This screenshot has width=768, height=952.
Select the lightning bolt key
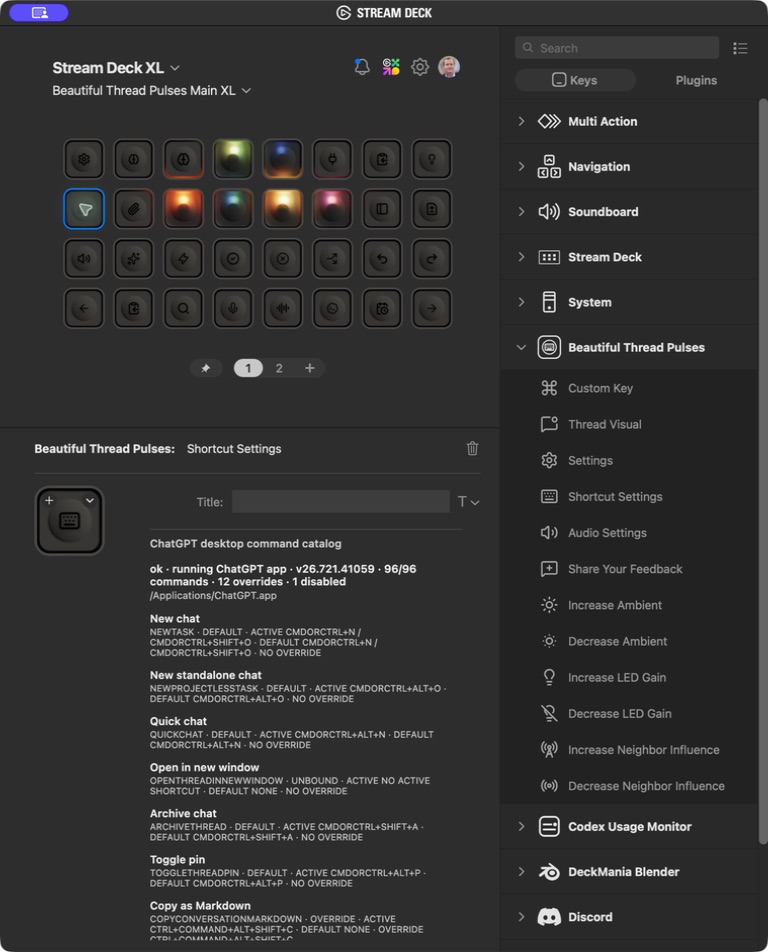[x=183, y=259]
